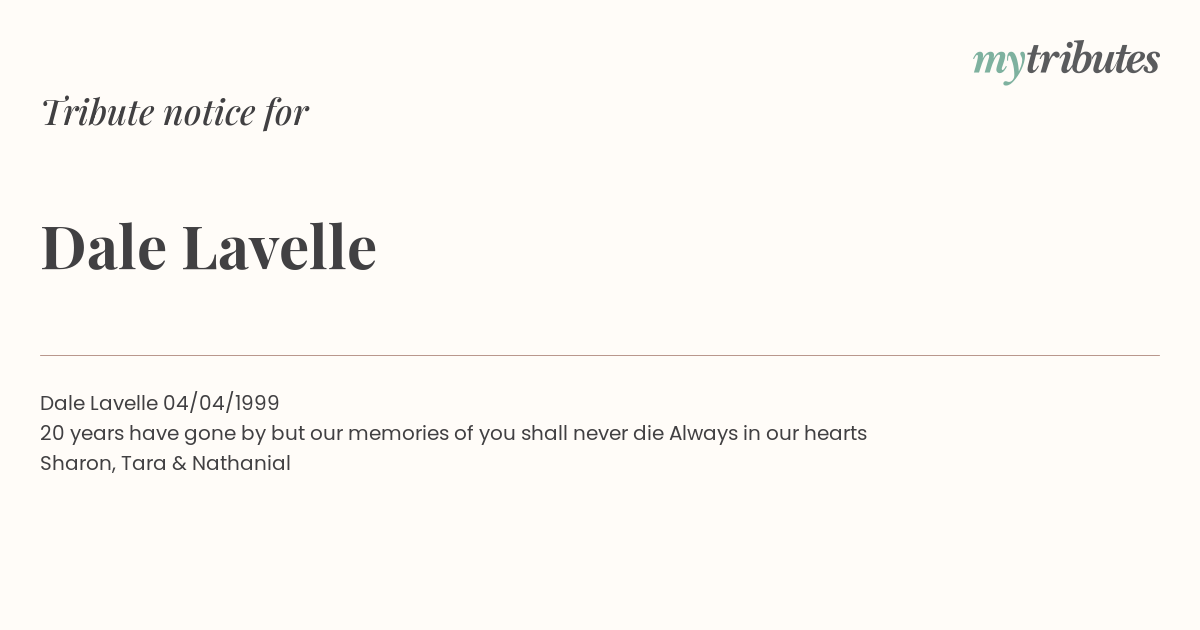1200x630 pixels.
Task: Click the '20 years have gone by' message
Action: pos(453,433)
